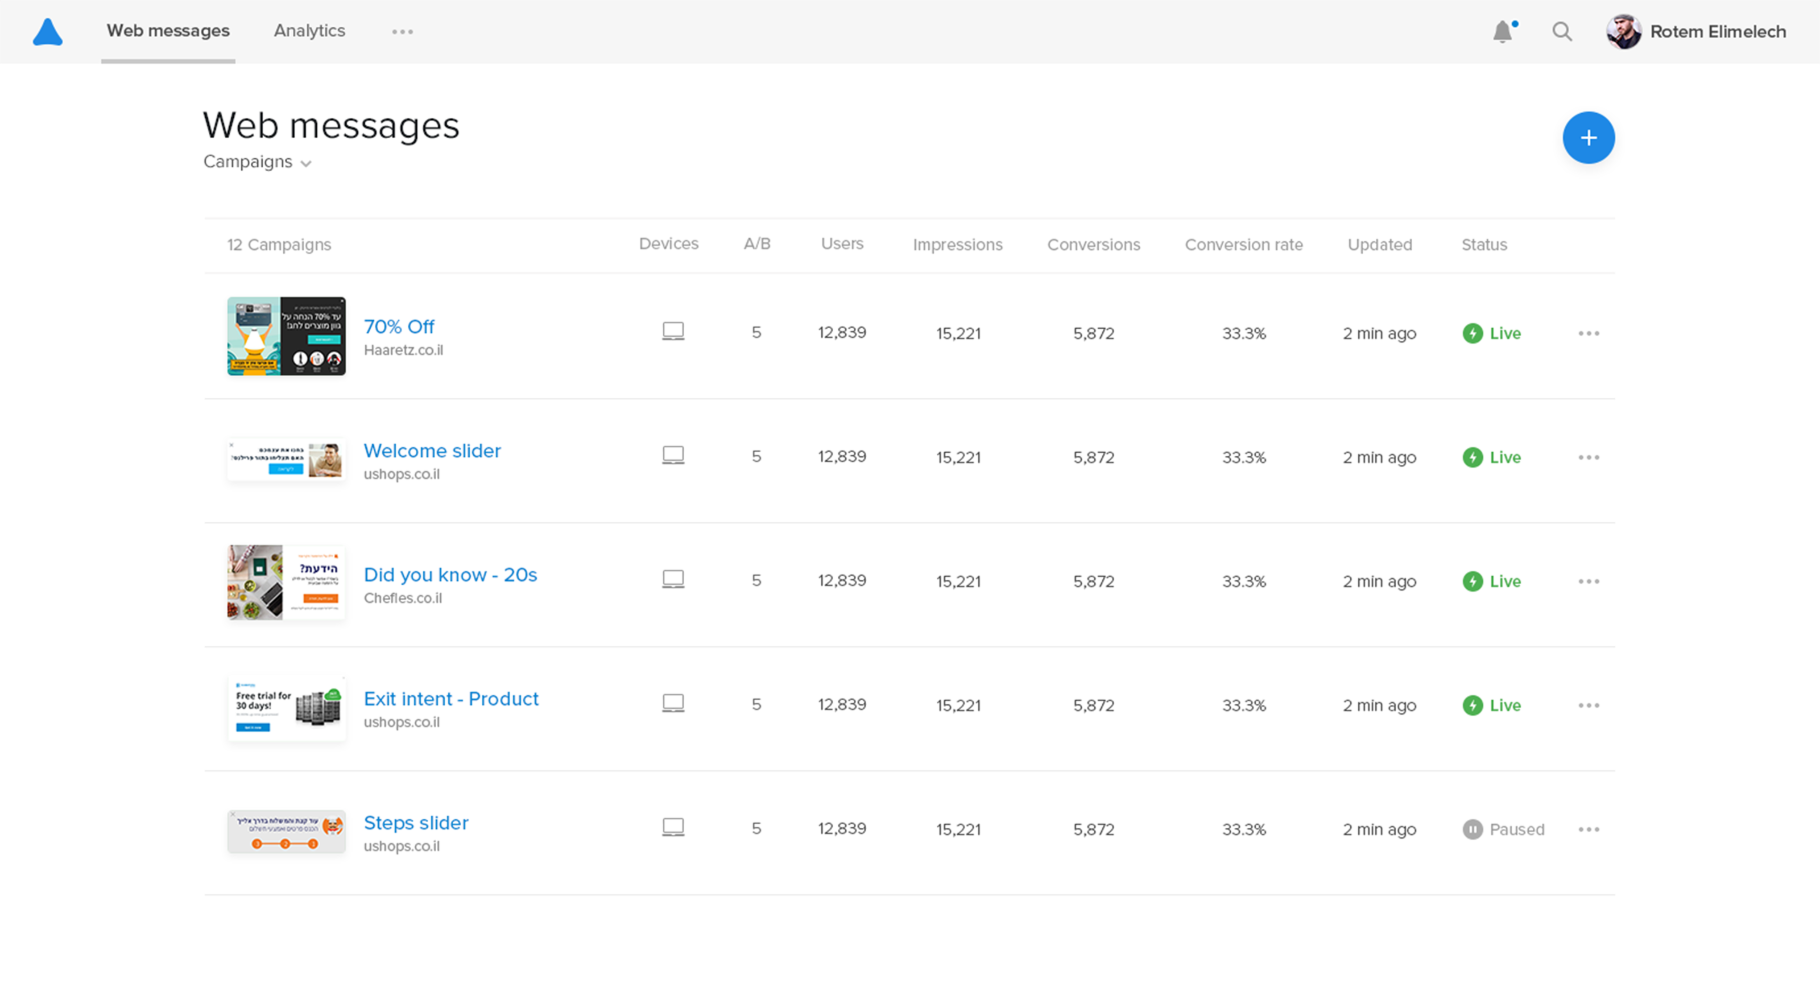Click the A/B value 5 in 70% Off row
This screenshot has width=1820, height=1007.
(x=757, y=333)
